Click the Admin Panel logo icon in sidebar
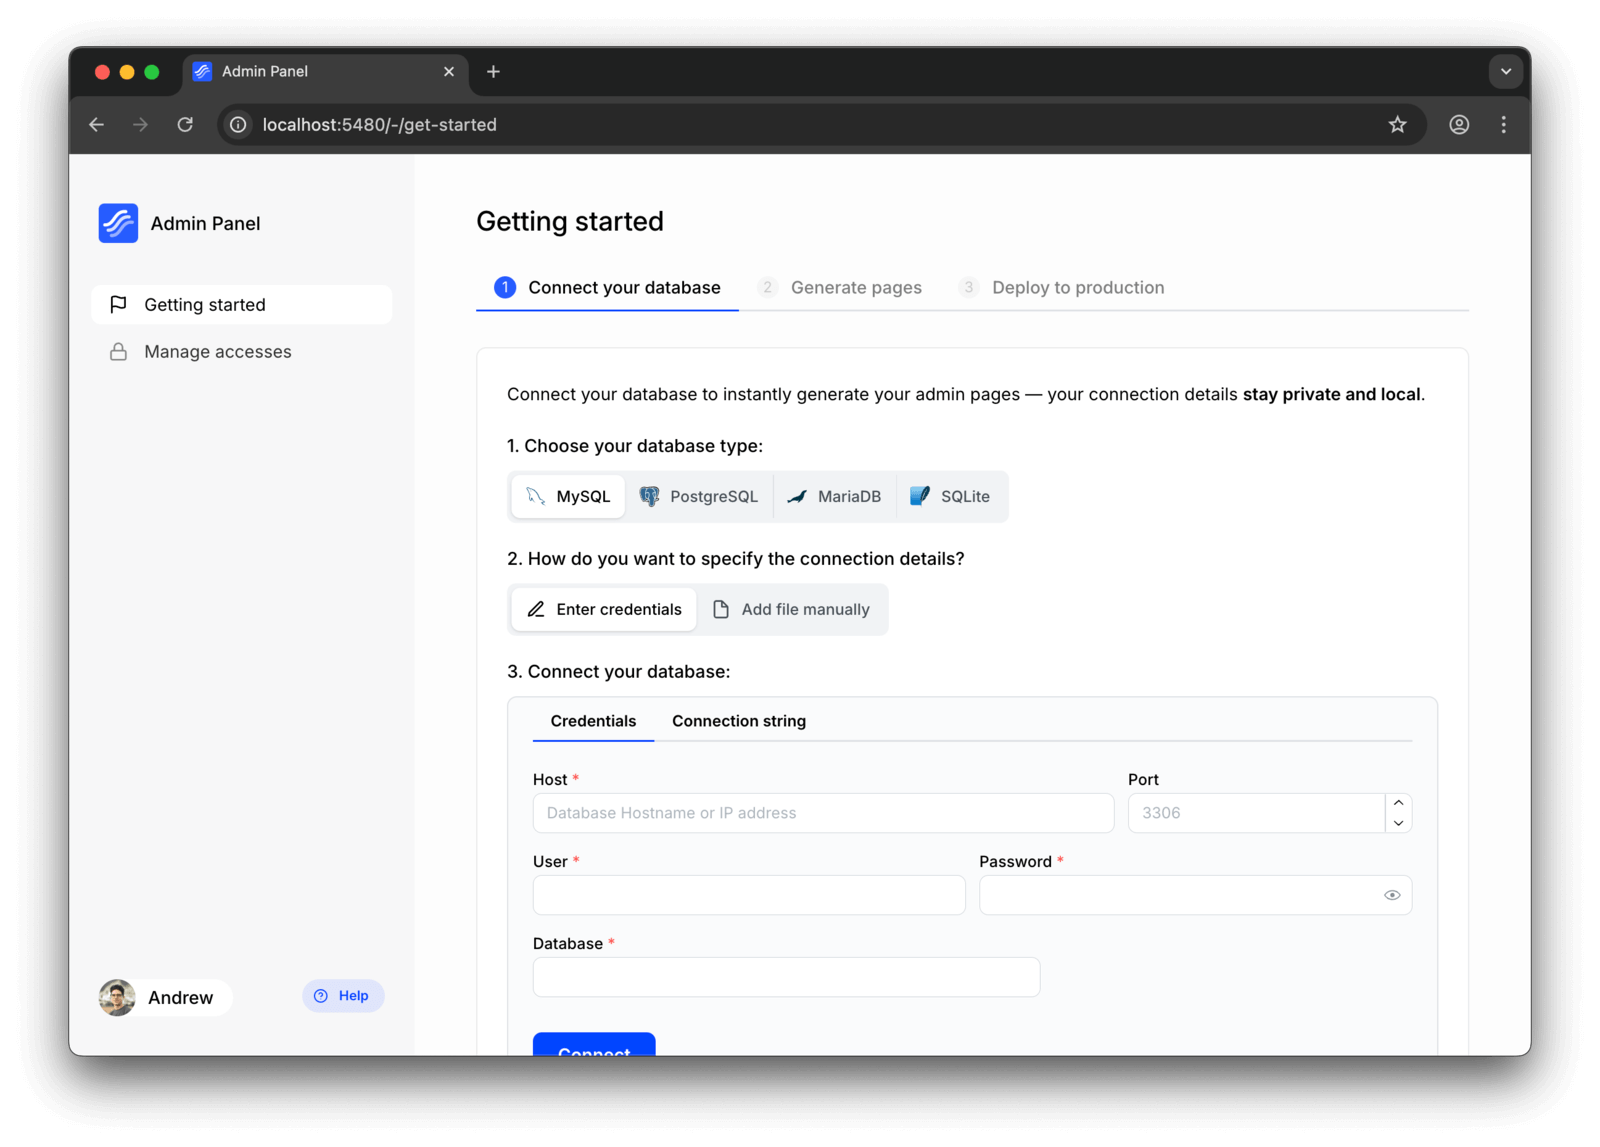 pos(118,223)
